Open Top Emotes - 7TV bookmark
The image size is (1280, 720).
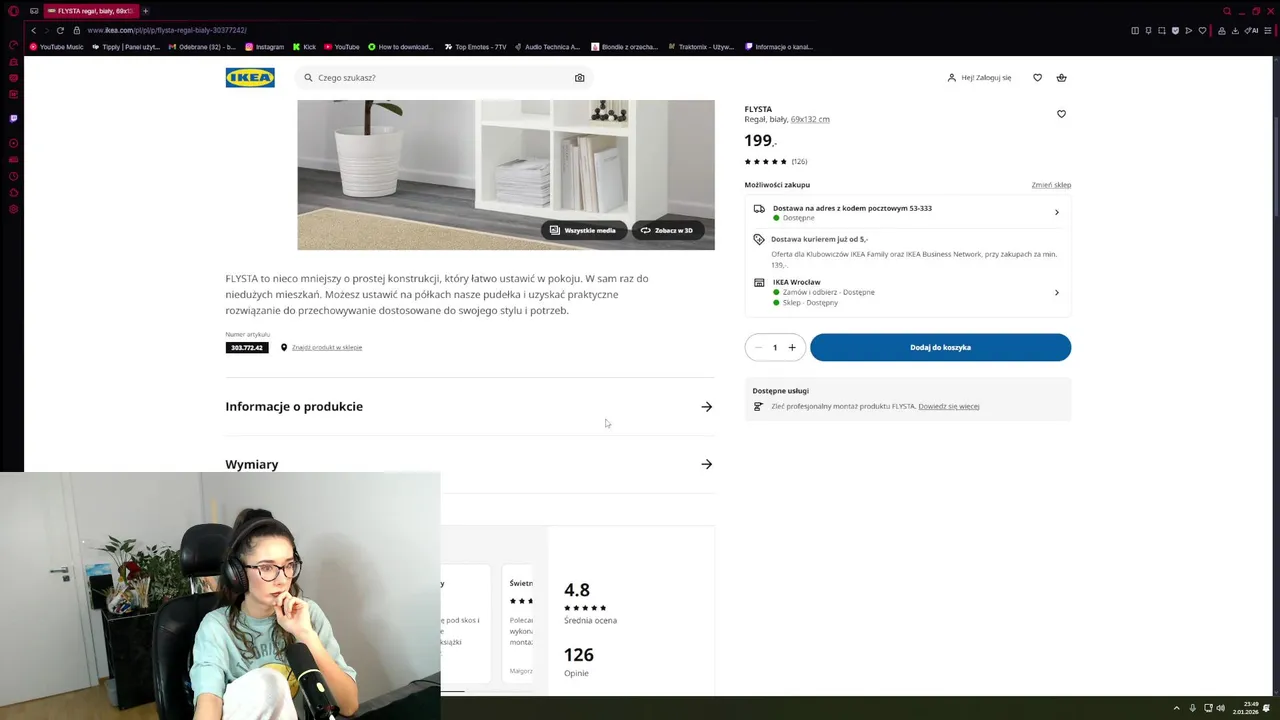(x=475, y=47)
